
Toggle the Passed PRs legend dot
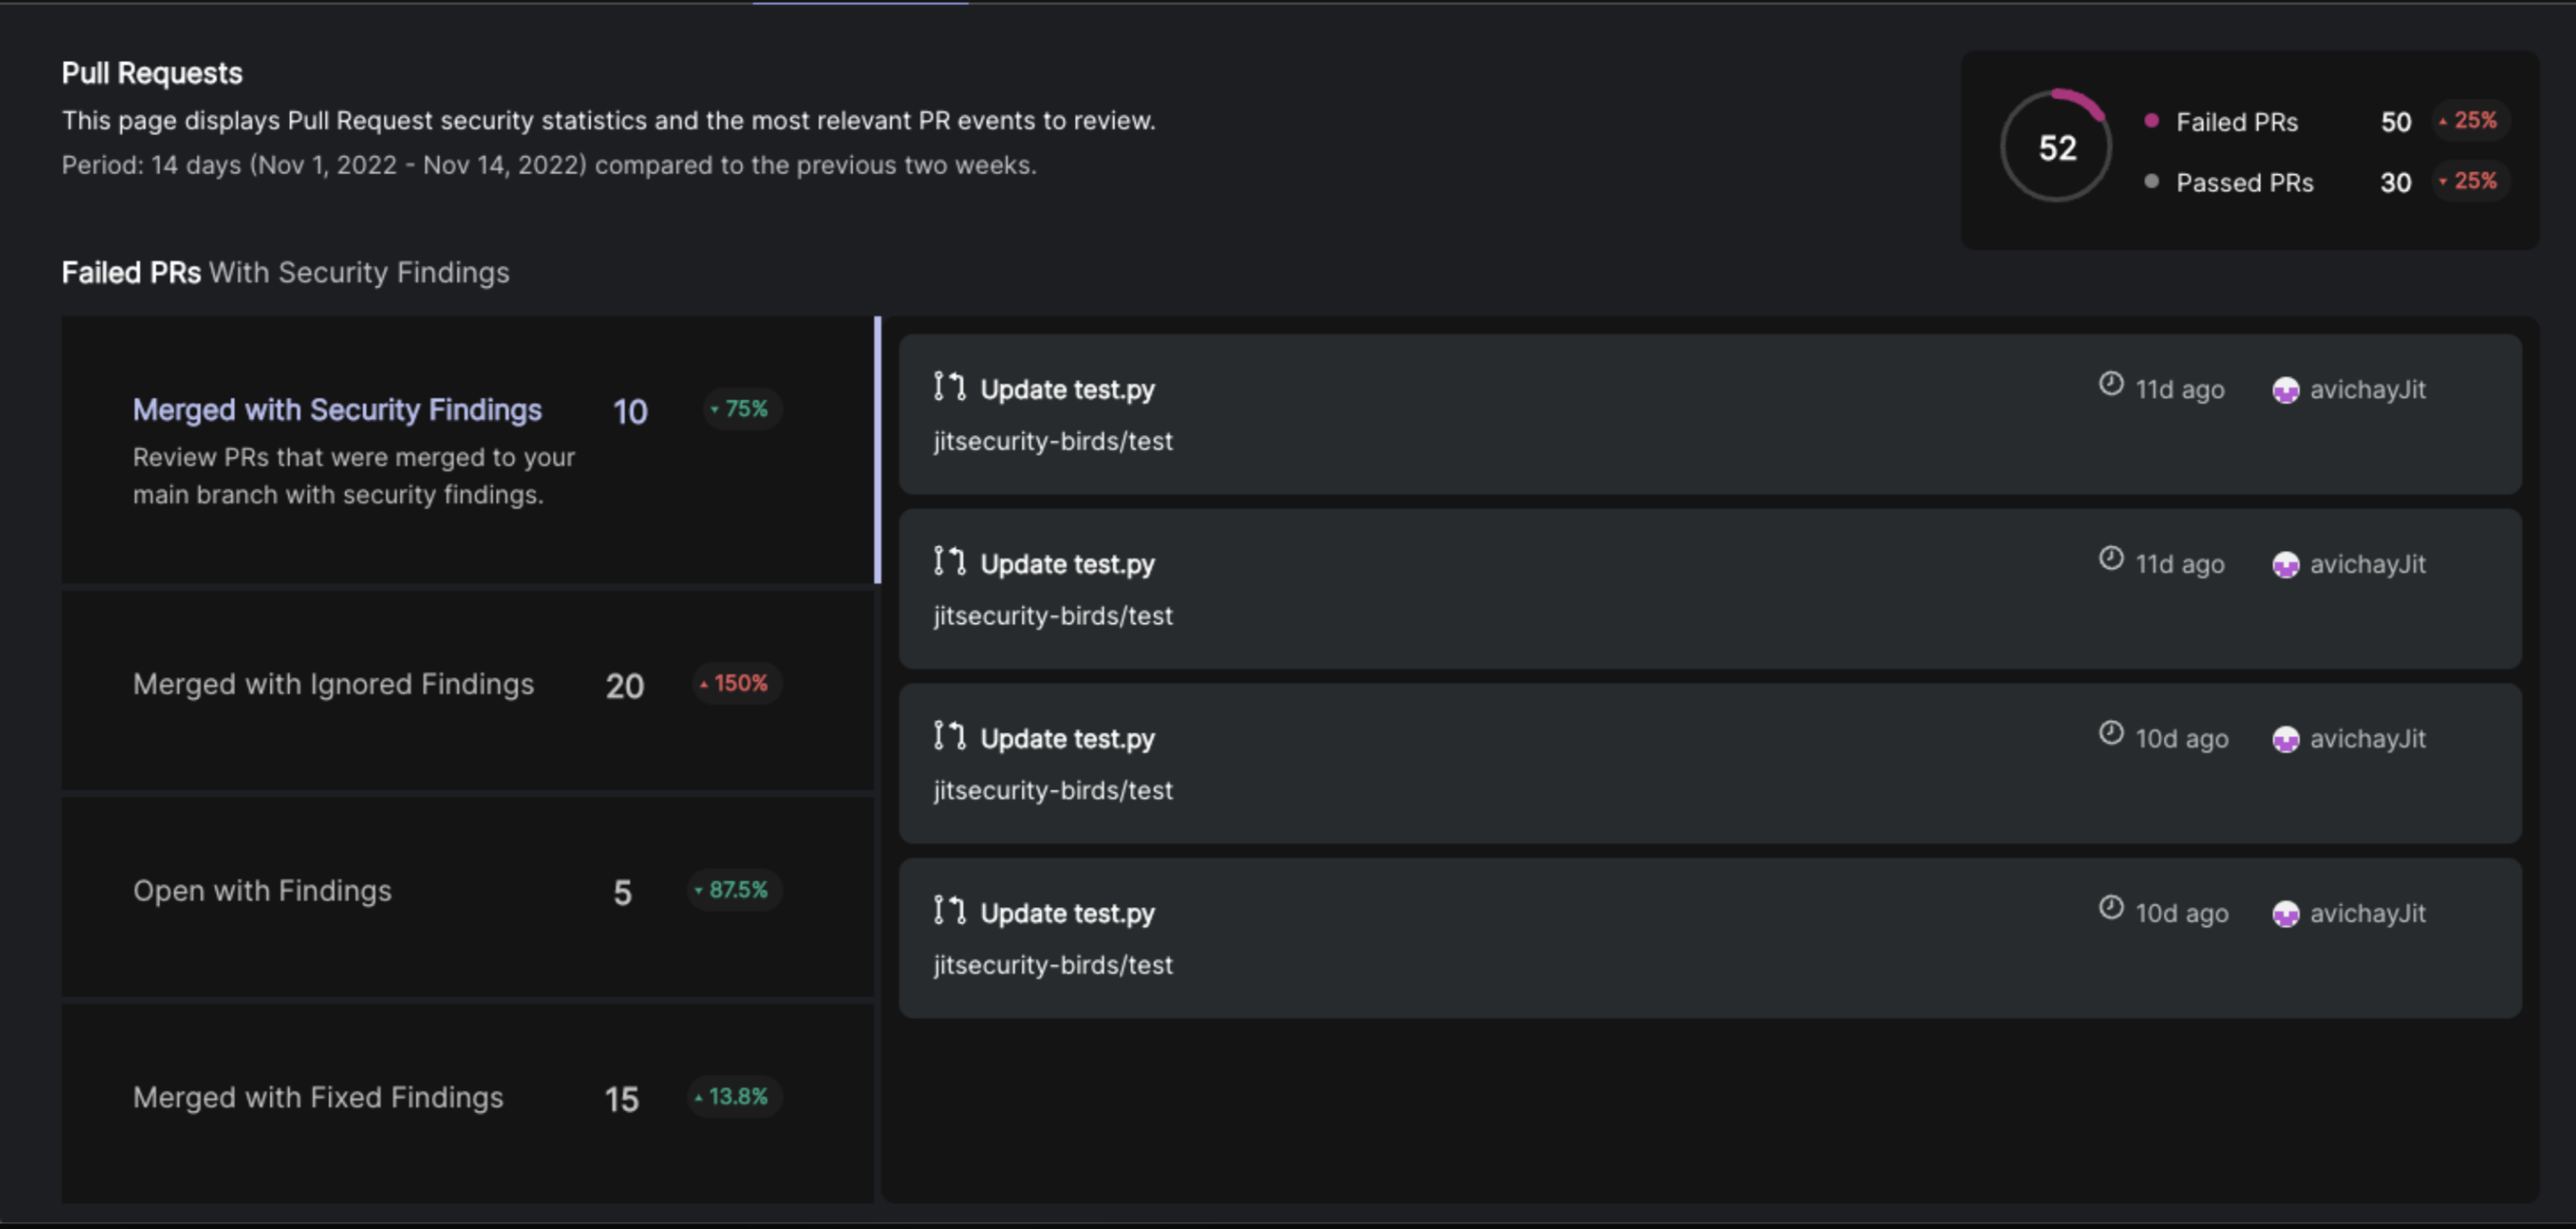2150,182
